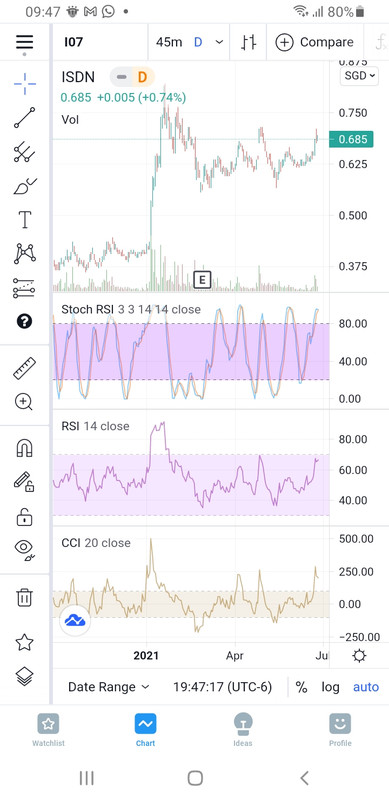
Task: Toggle auto scale mode
Action: pos(366,687)
